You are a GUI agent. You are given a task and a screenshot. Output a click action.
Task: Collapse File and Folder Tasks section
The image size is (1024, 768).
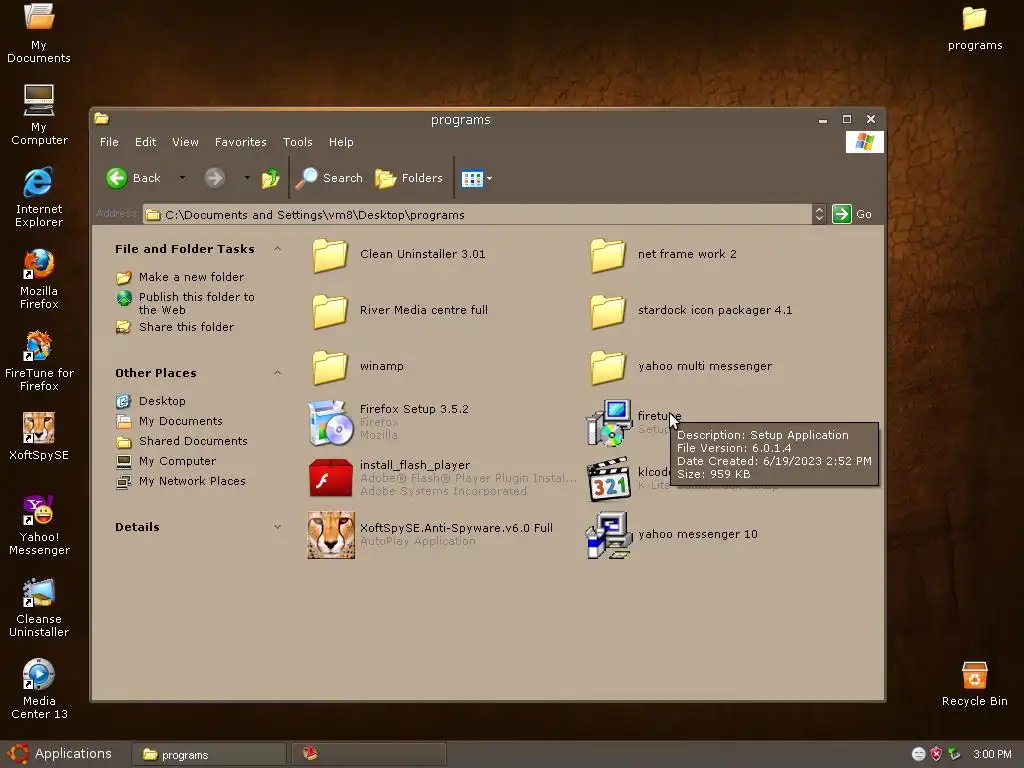coord(278,249)
